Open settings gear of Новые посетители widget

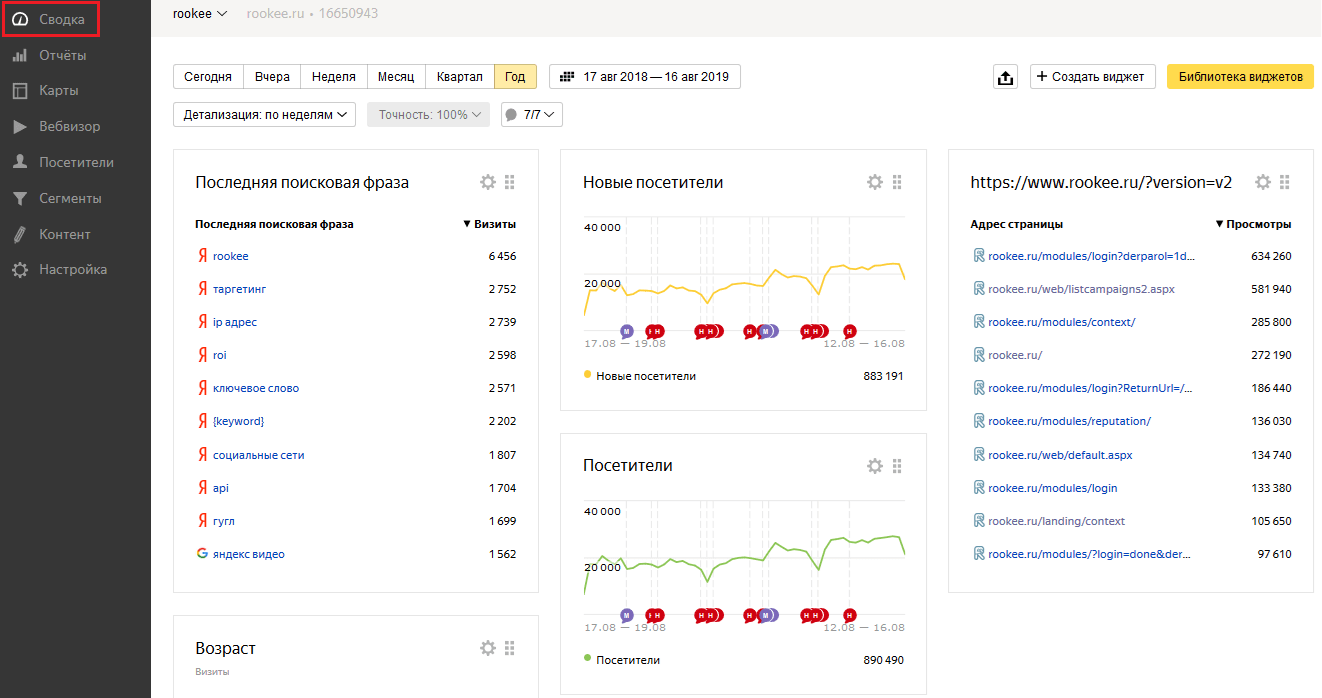(x=874, y=182)
